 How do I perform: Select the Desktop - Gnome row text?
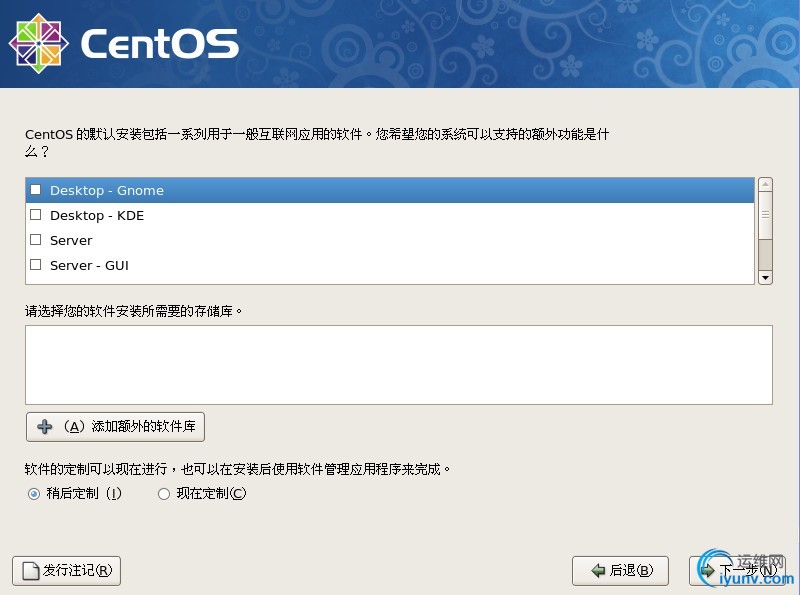click(107, 190)
